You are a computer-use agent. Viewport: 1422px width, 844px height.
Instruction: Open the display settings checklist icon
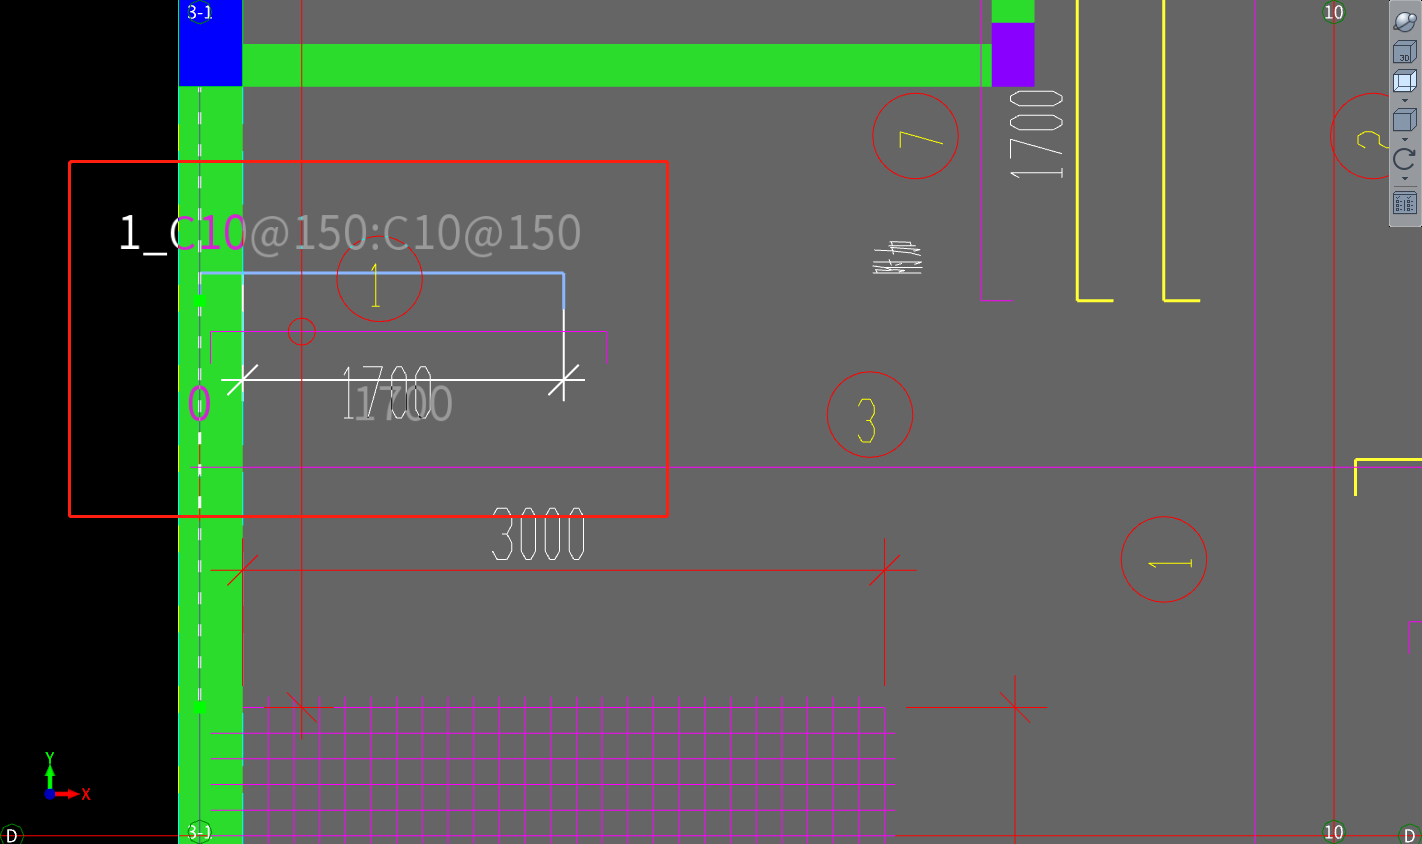(x=1404, y=203)
